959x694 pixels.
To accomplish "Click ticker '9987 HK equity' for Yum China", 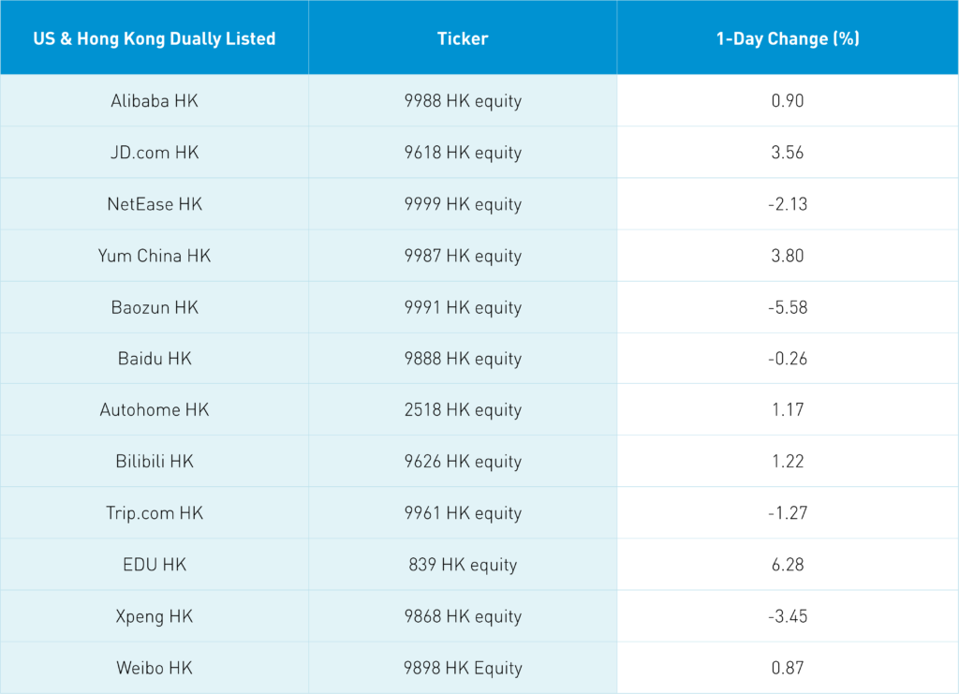I will [462, 256].
